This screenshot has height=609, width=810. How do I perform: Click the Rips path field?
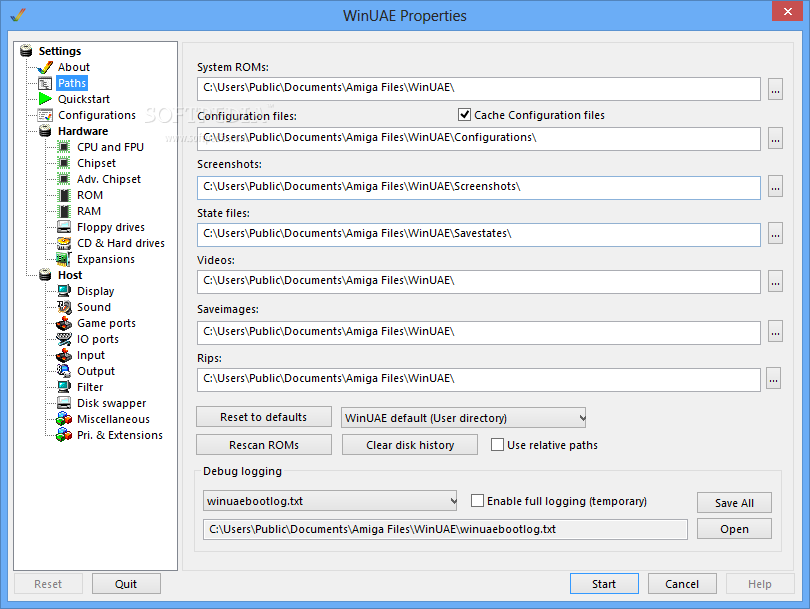point(478,380)
